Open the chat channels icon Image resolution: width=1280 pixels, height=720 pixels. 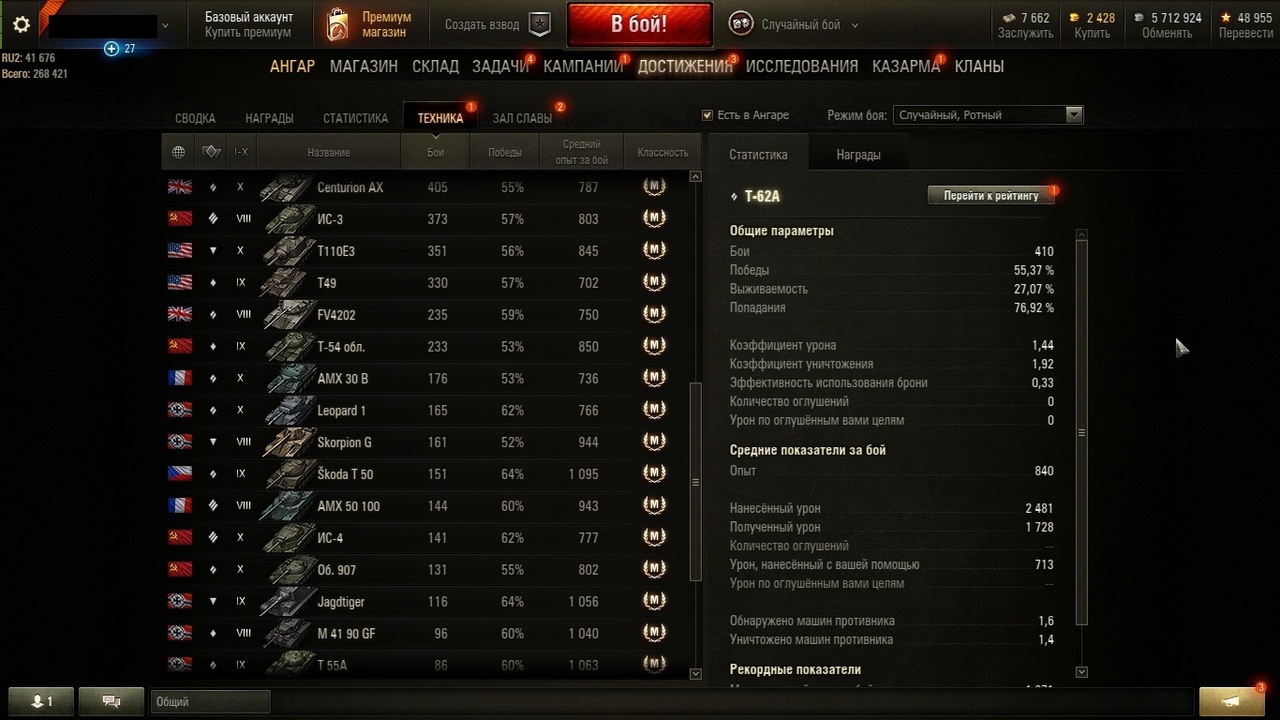(x=111, y=701)
